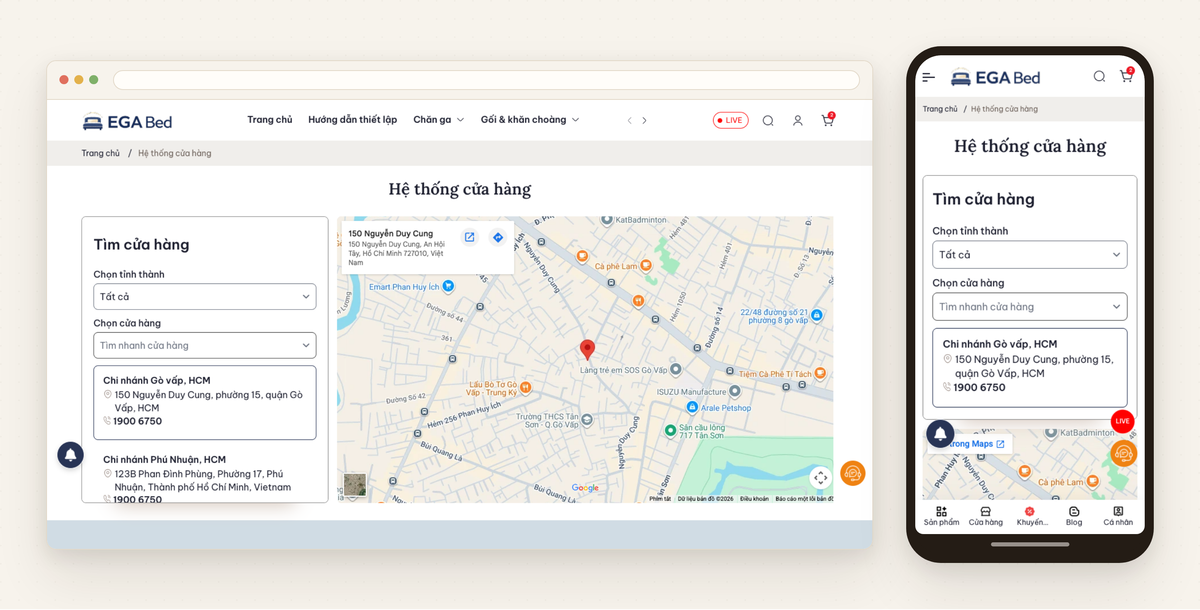Viewport: 1200px width, 610px height.
Task: Click the Google logo on the map
Action: [x=585, y=488]
